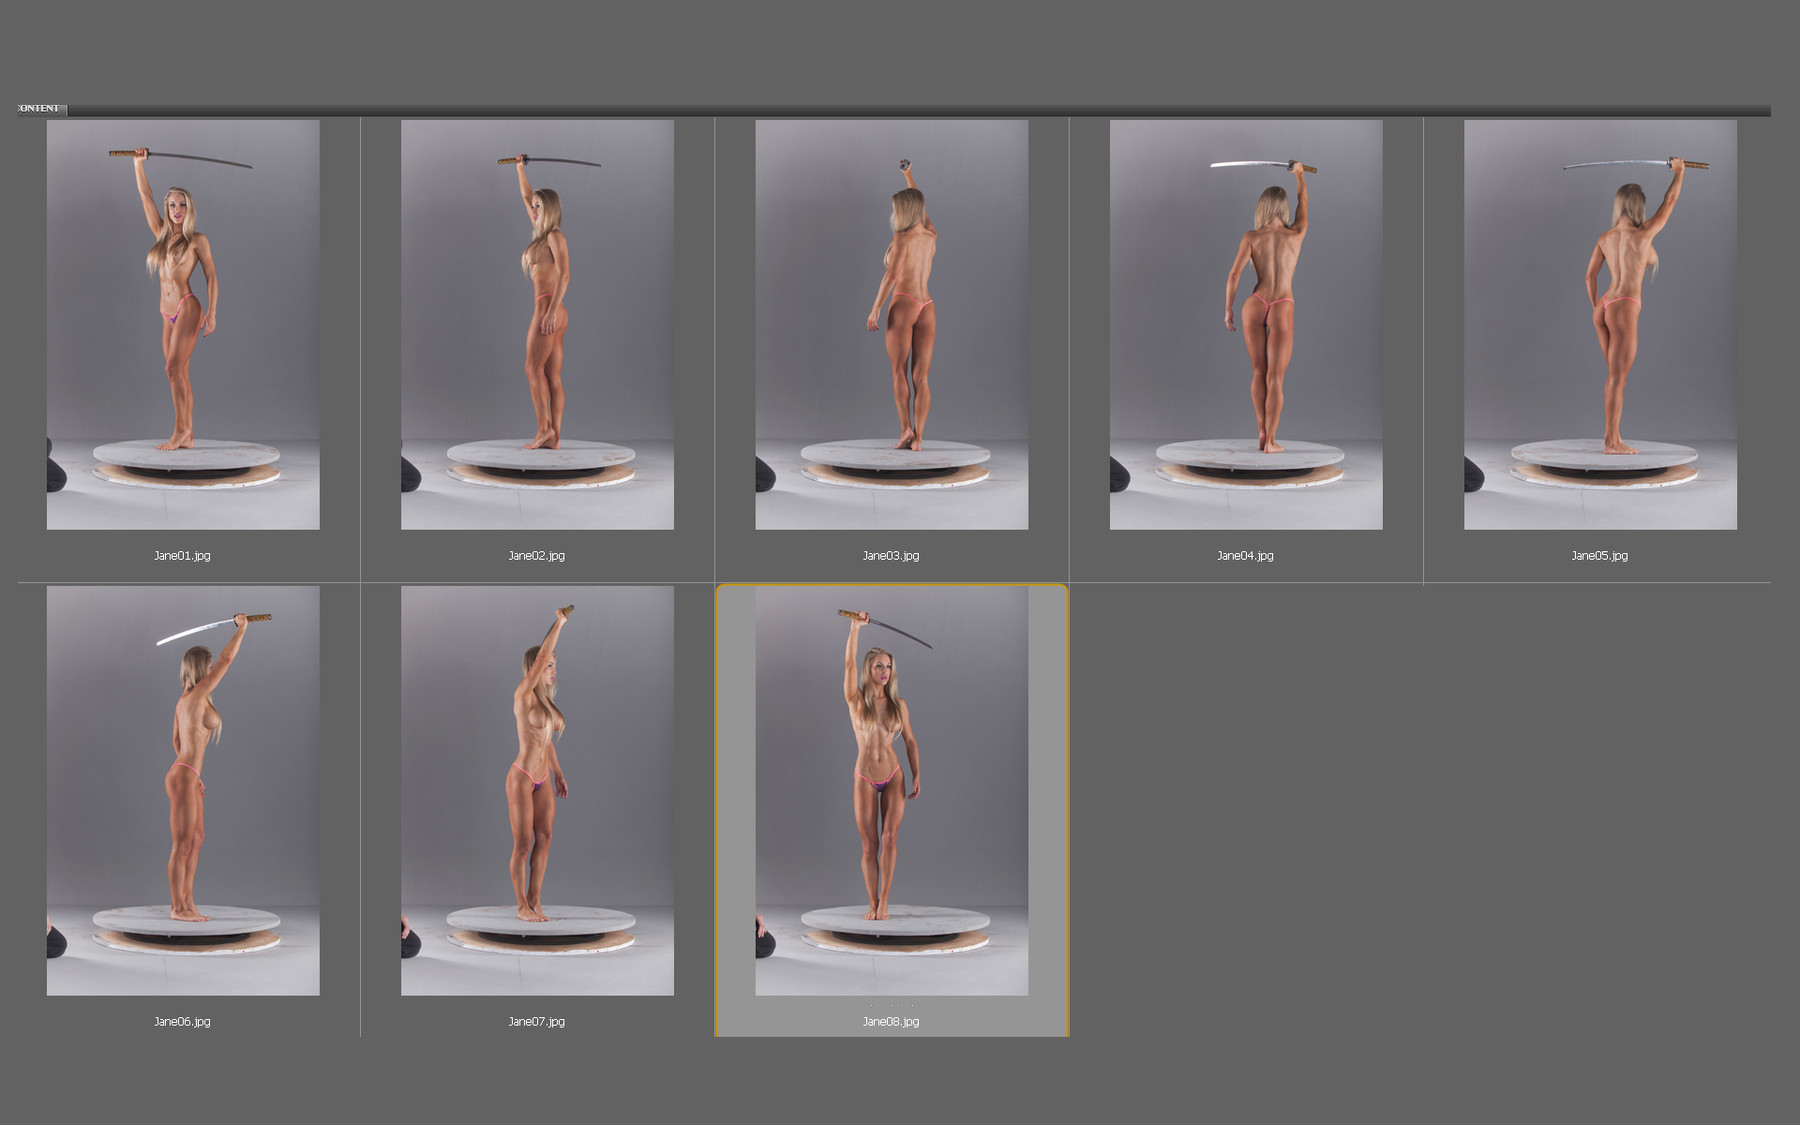
Task: Click the Jane08.jpg filename to rename it
Action: tap(889, 1022)
